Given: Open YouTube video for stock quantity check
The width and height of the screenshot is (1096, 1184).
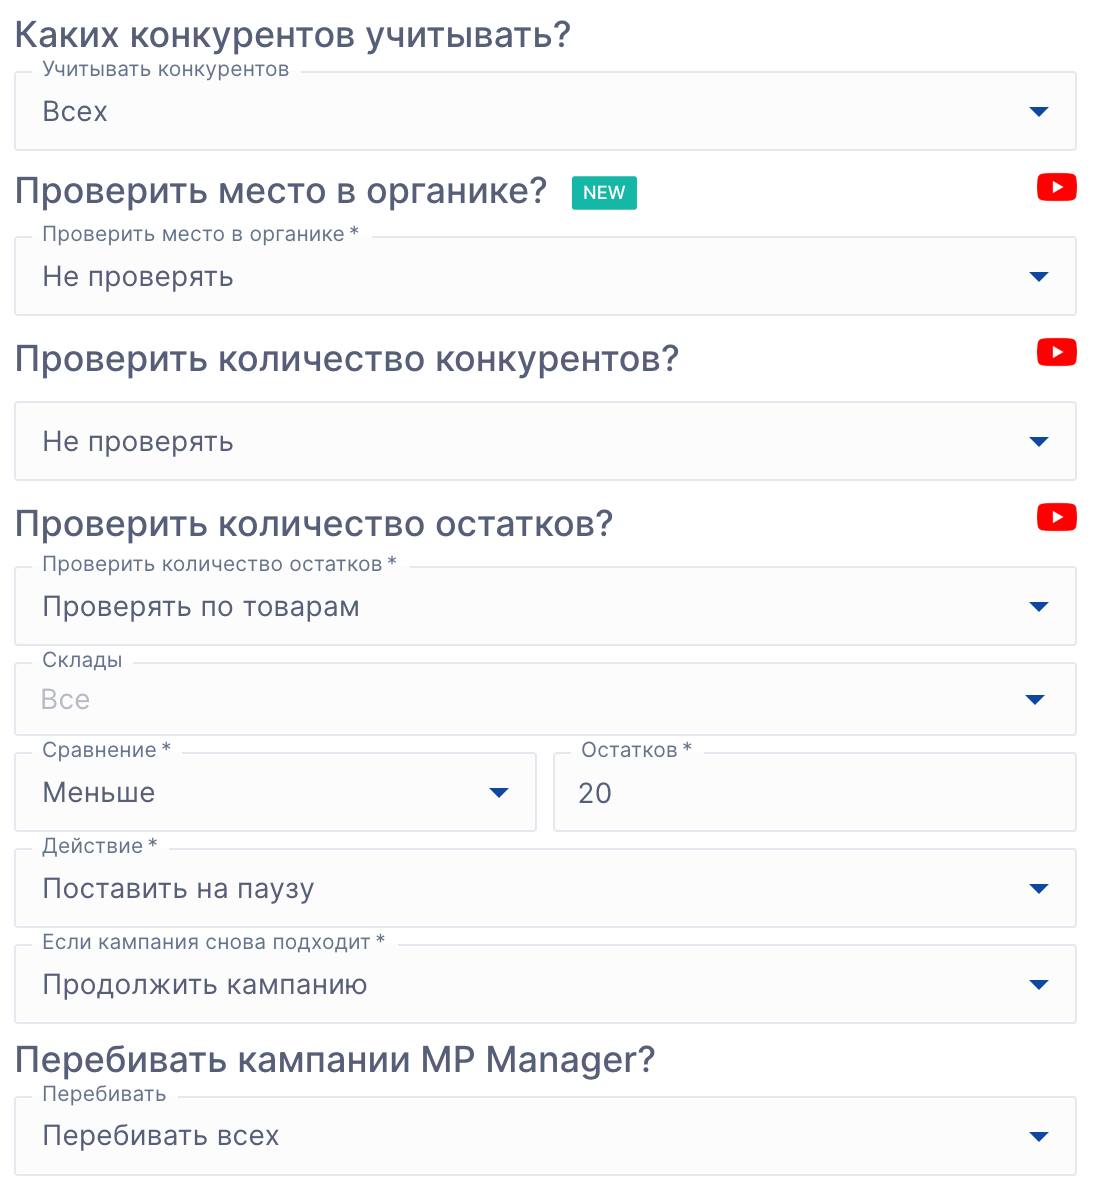Looking at the screenshot, I should (1056, 518).
